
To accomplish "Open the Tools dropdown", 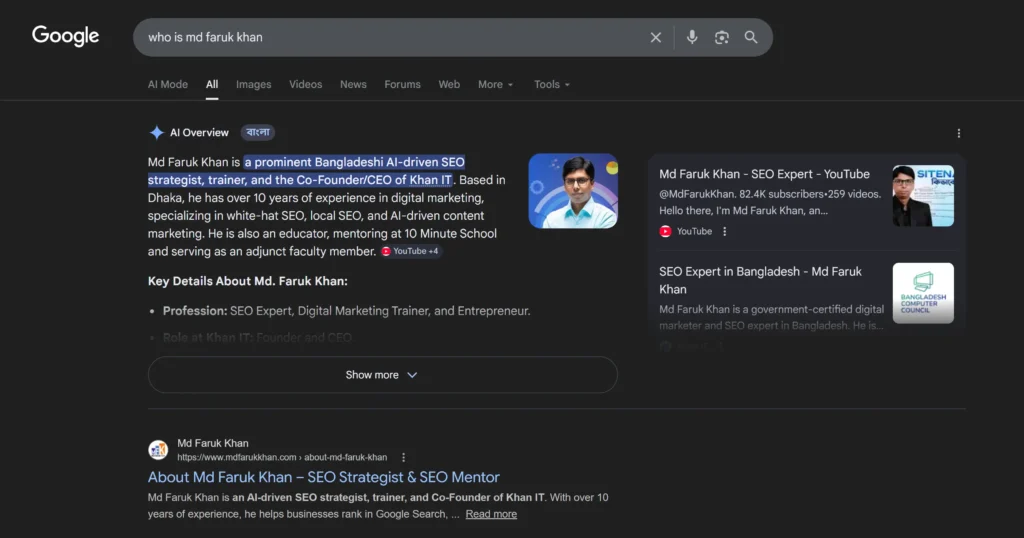I will click(552, 84).
